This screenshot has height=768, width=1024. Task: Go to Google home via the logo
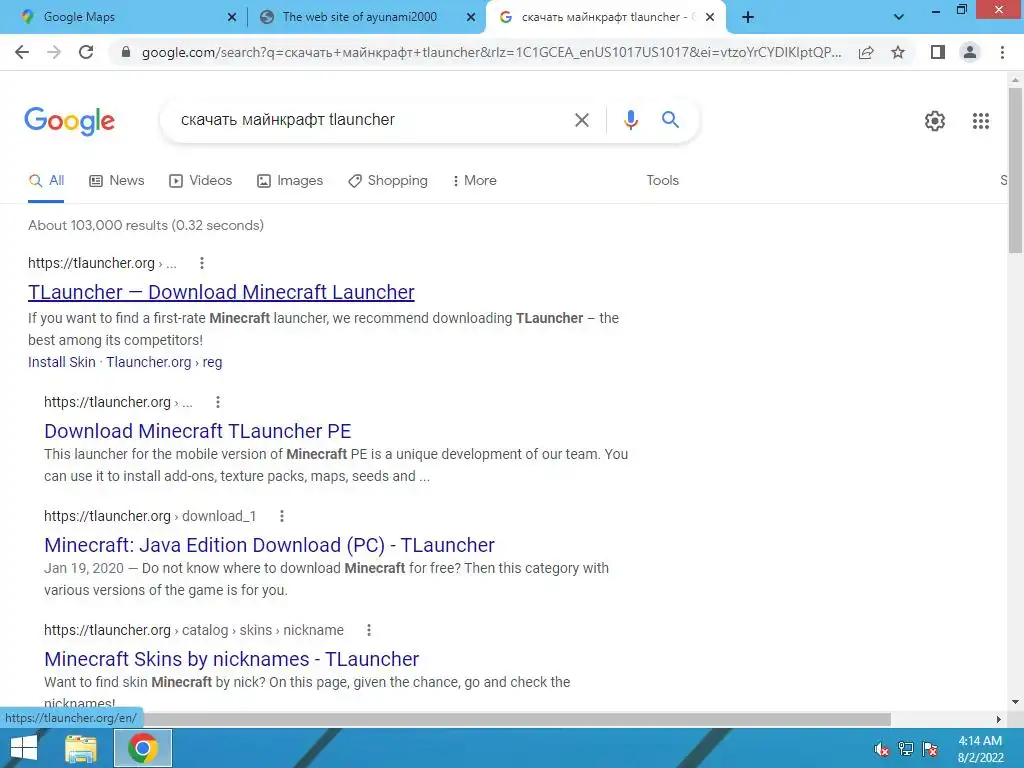tap(69, 121)
